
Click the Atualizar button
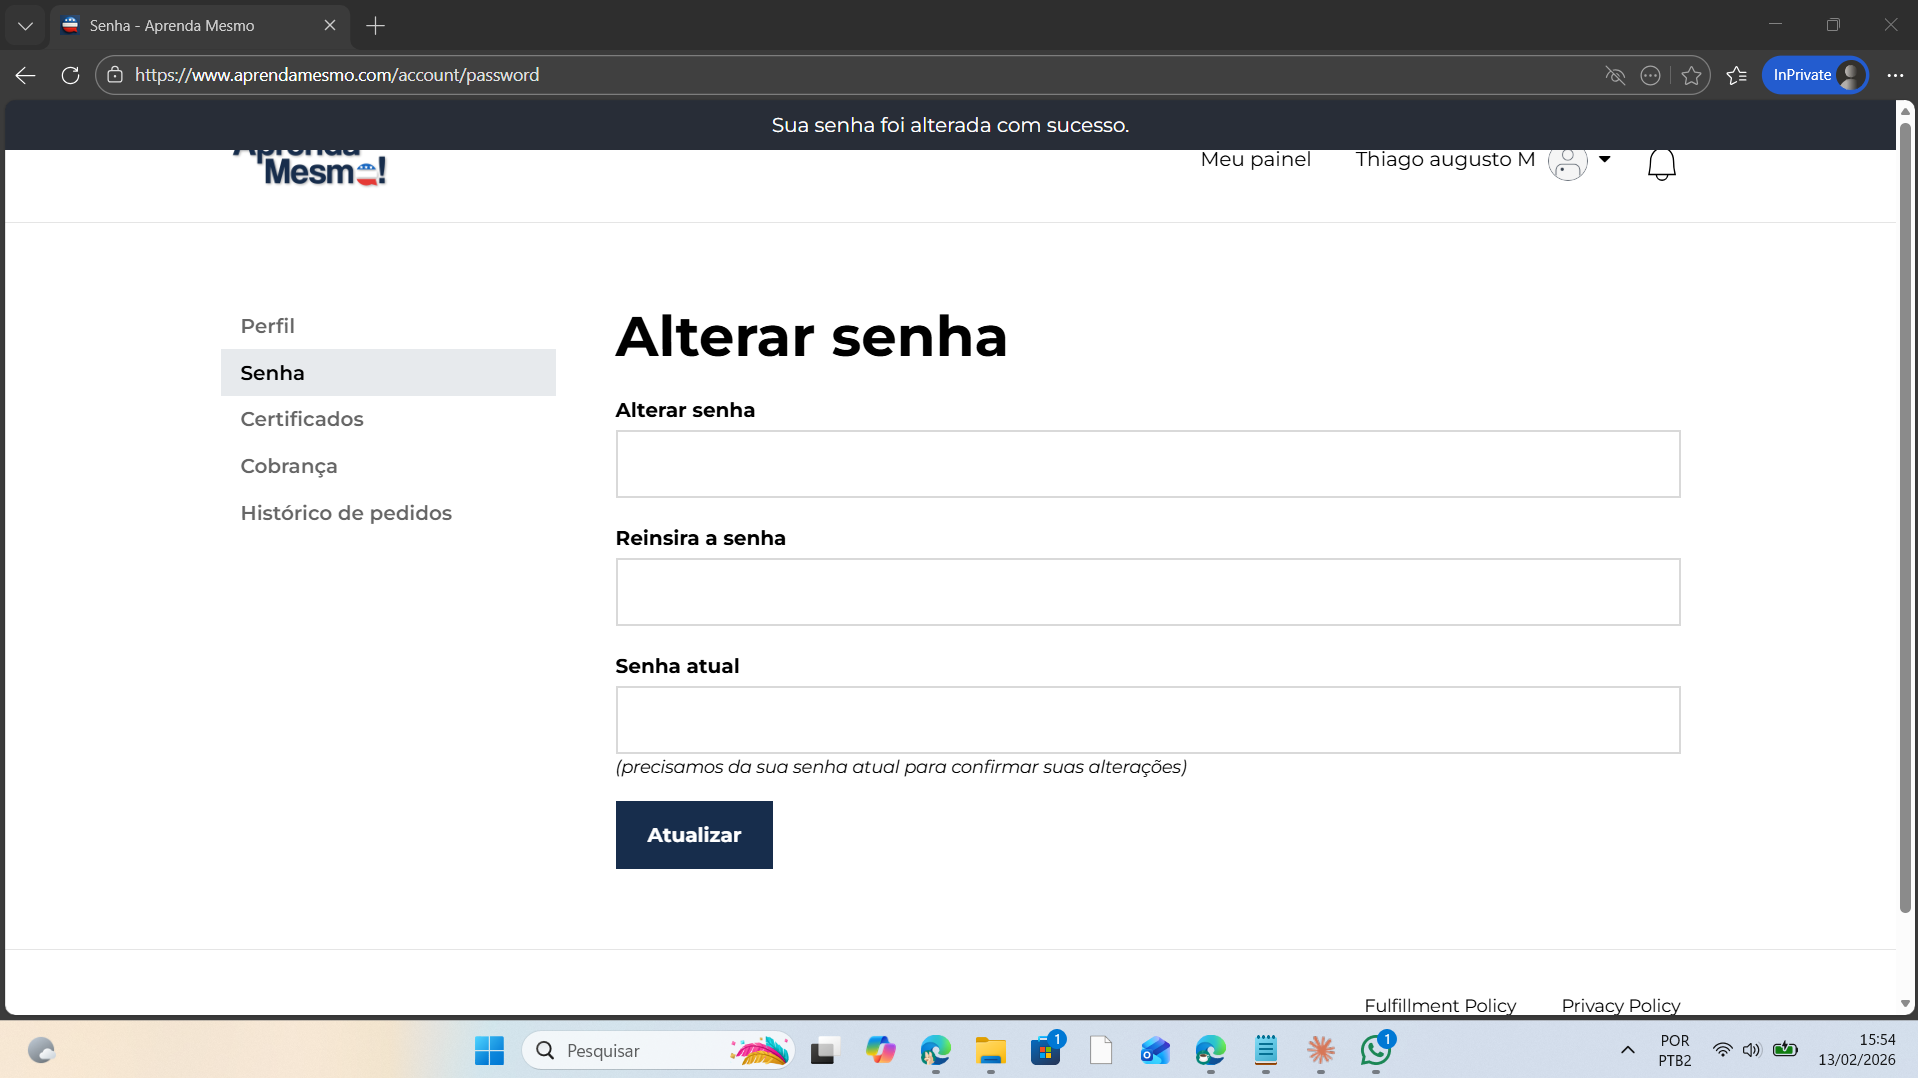693,835
